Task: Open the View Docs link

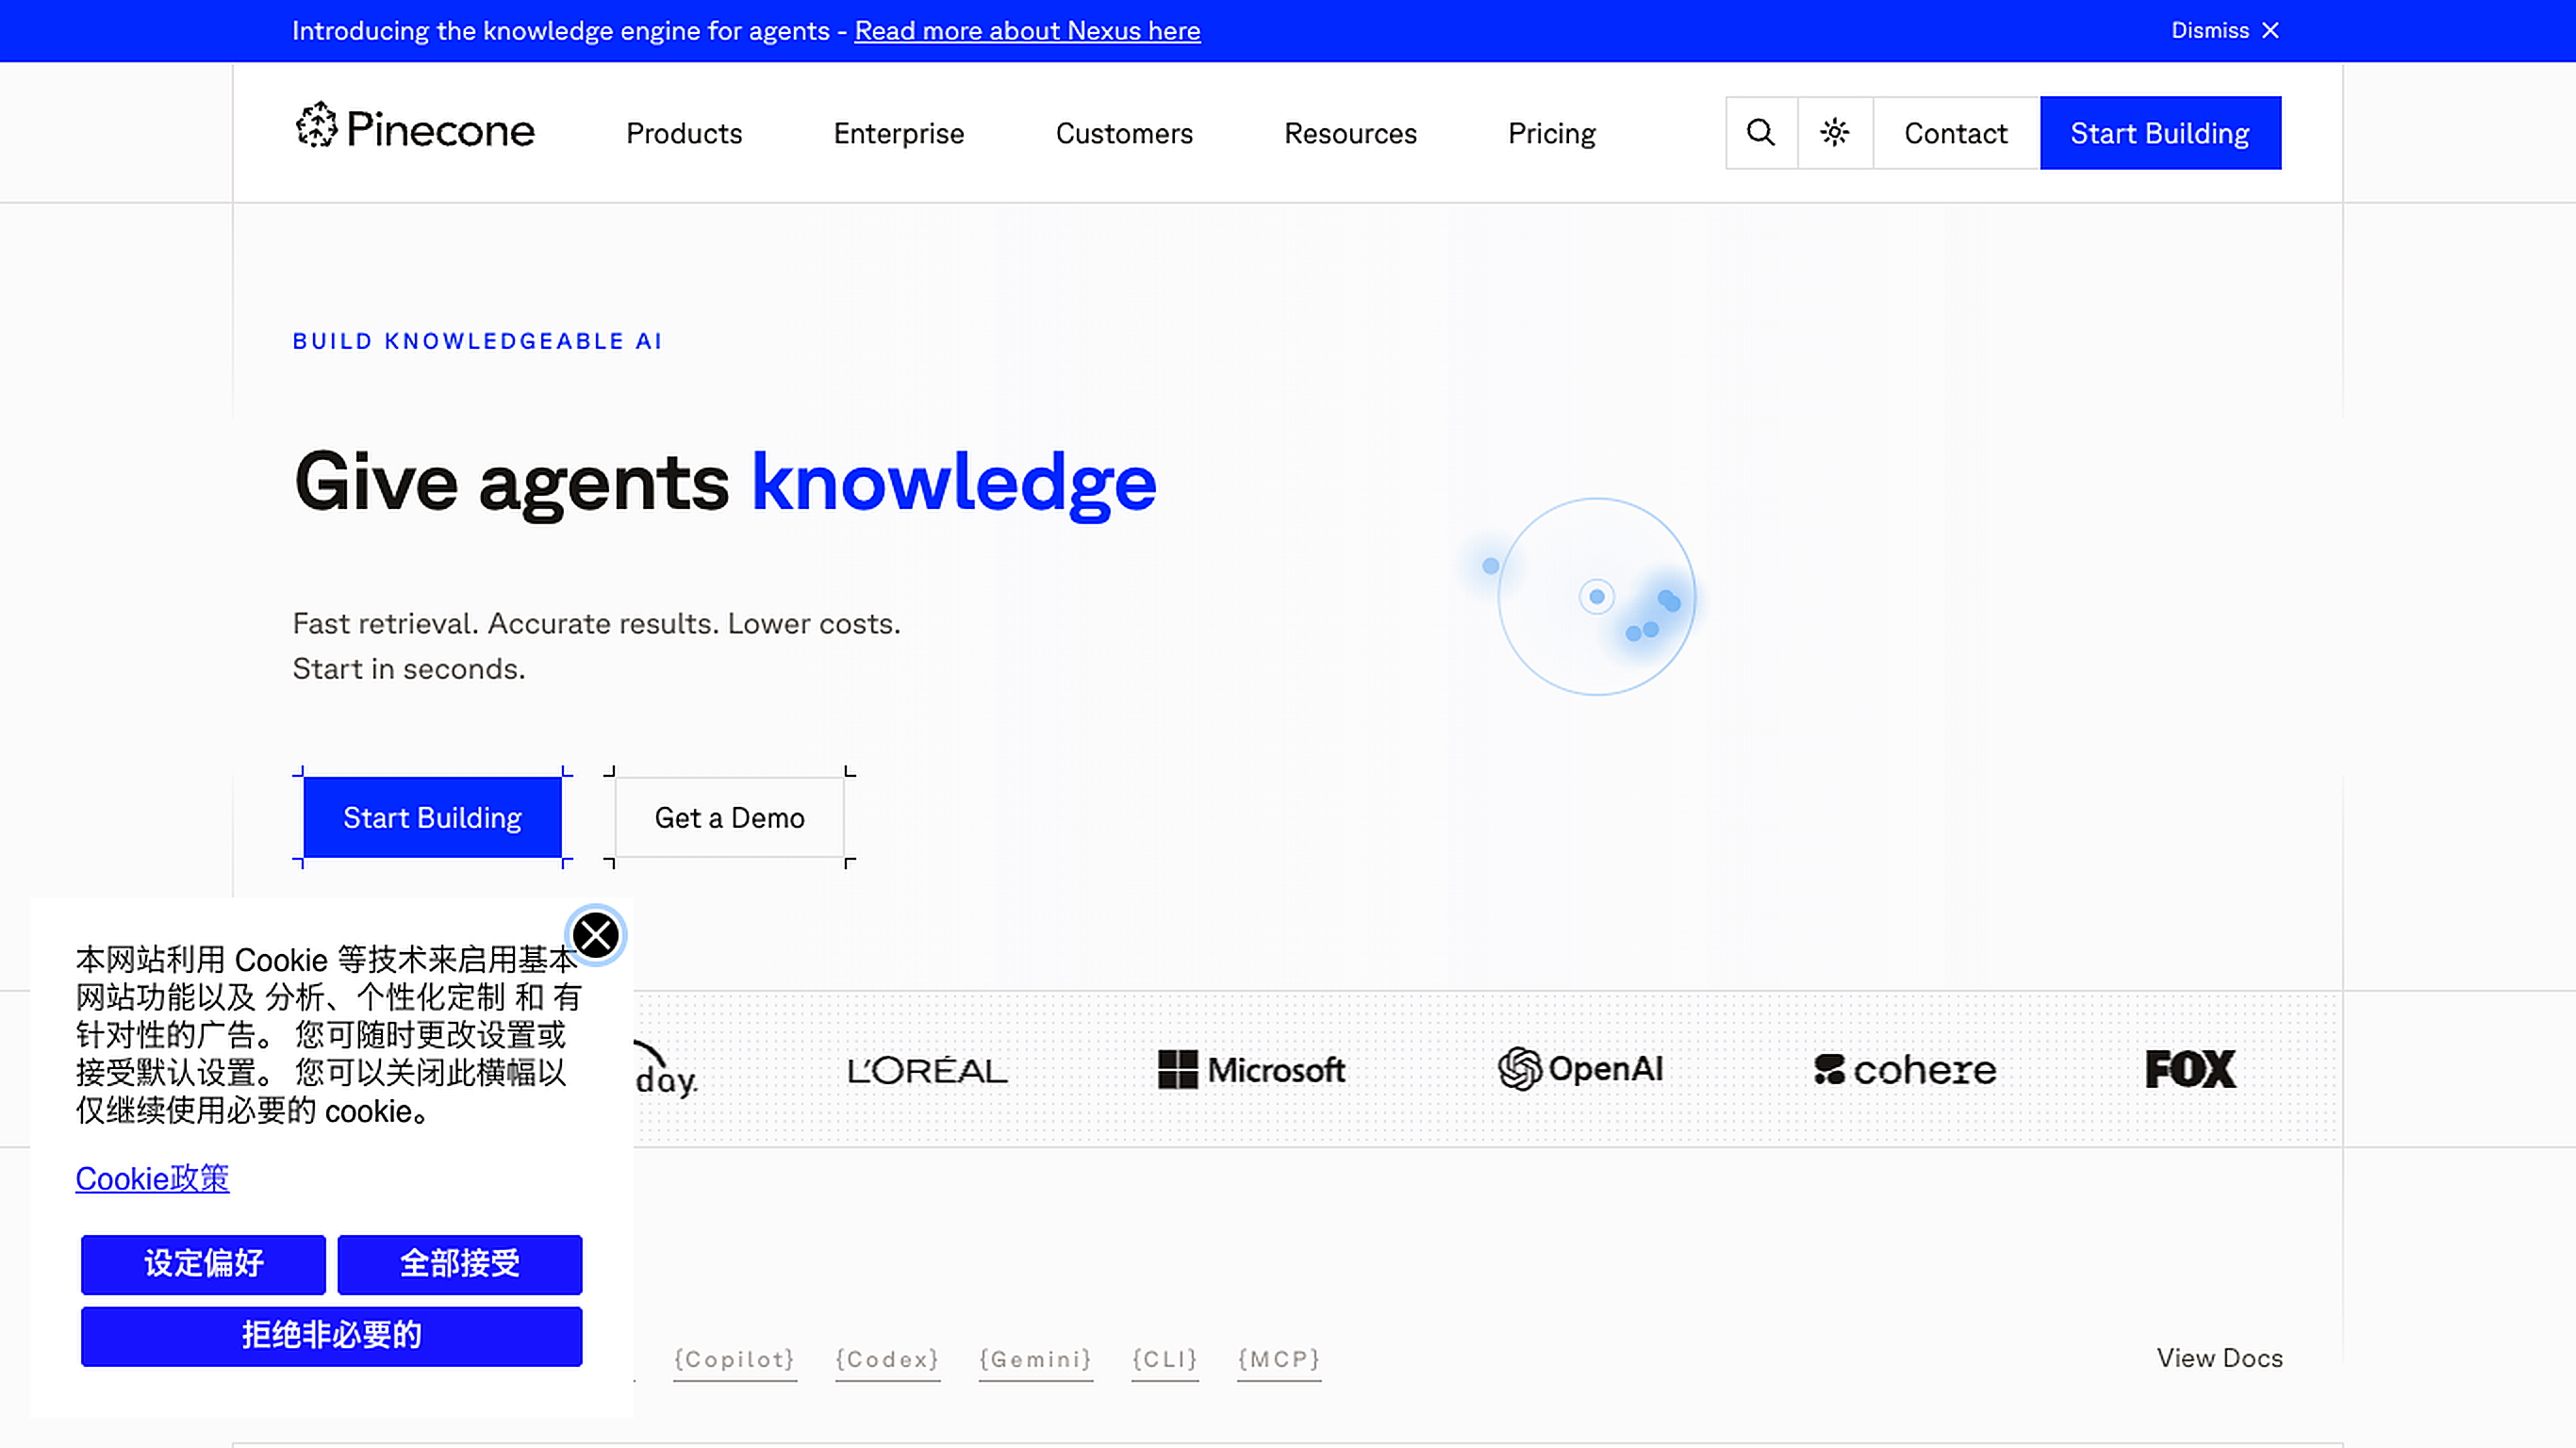Action: pyautogui.click(x=2219, y=1358)
